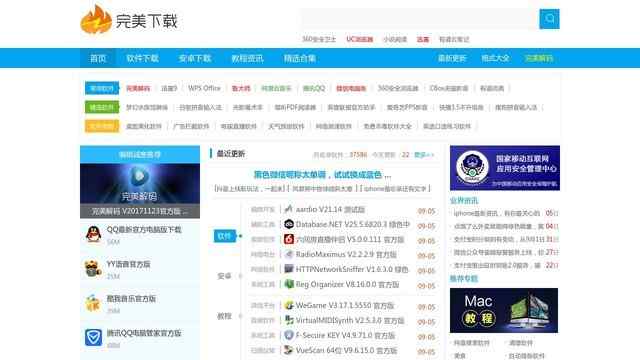
Task: Click the RadioMaximus app icon
Action: pos(289,254)
